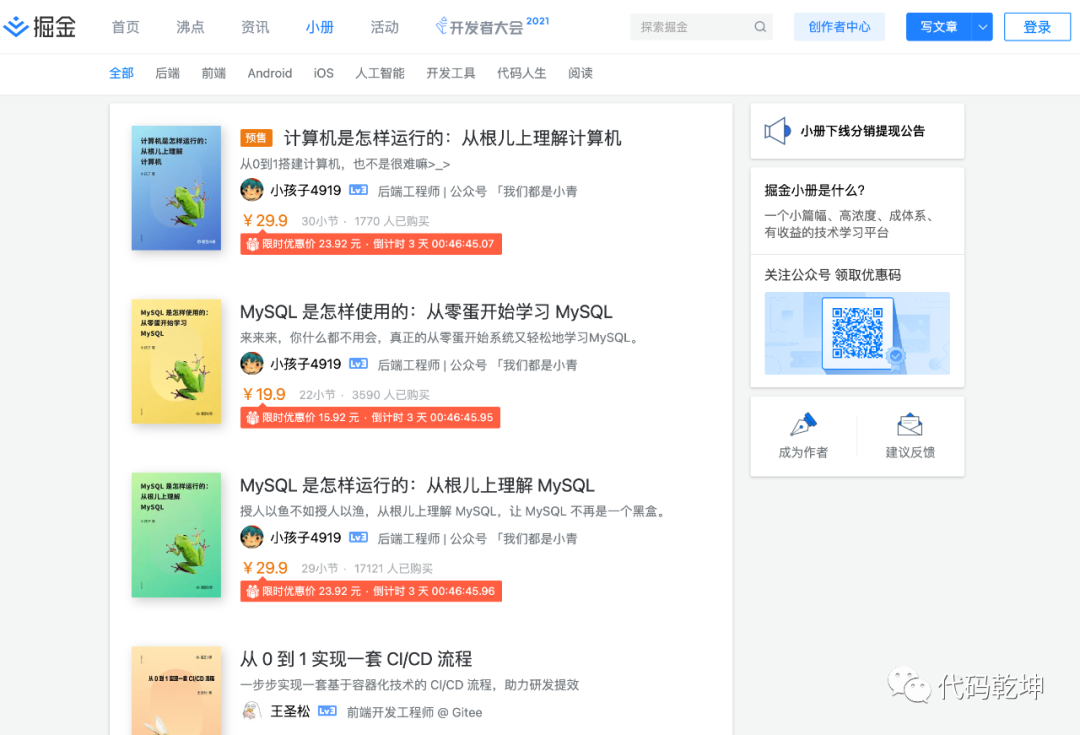
Task: Open the 活动 nav item
Action: pos(384,27)
